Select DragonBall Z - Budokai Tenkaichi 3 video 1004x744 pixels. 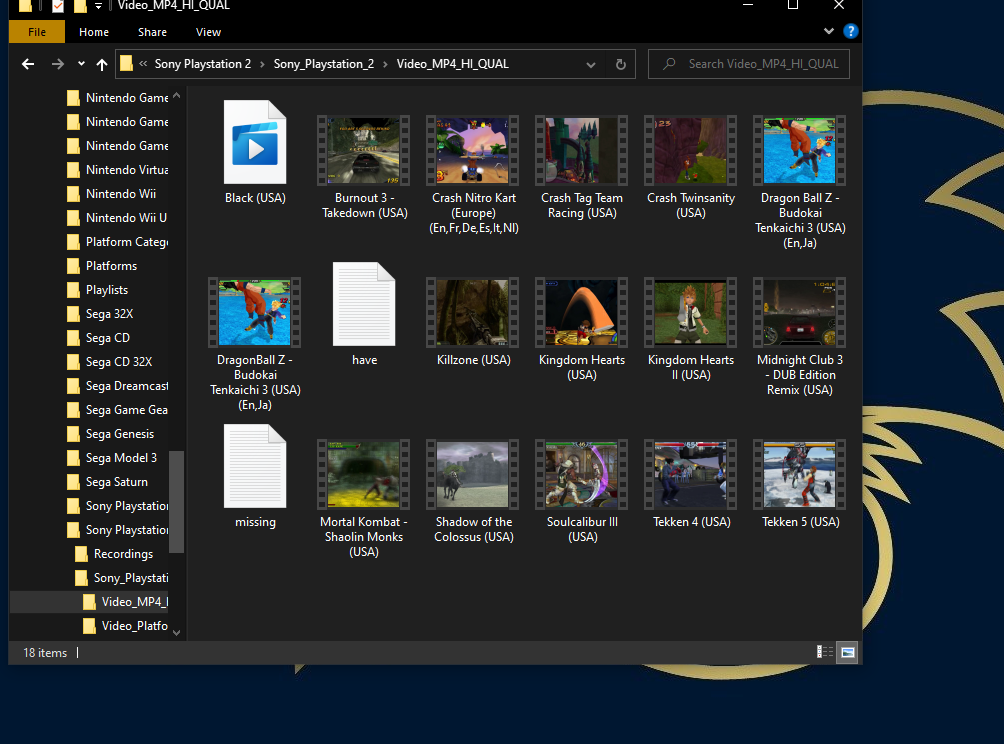pos(255,312)
